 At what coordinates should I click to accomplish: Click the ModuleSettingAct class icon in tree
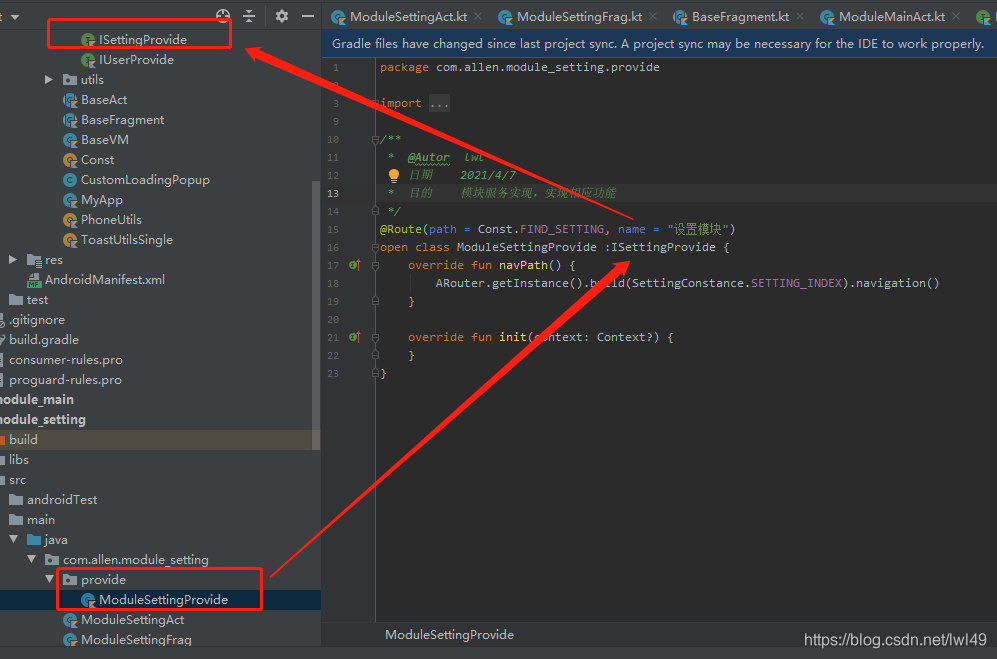click(71, 620)
